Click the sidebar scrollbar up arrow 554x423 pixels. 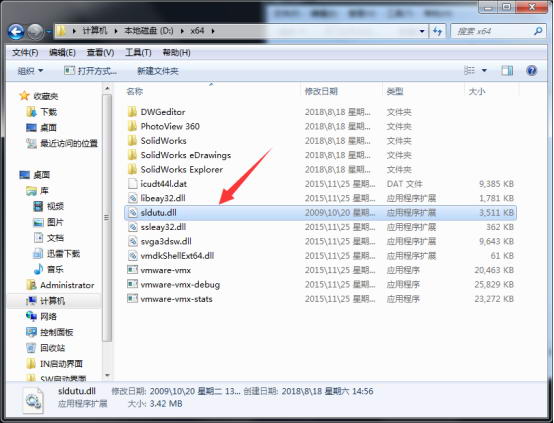point(107,88)
